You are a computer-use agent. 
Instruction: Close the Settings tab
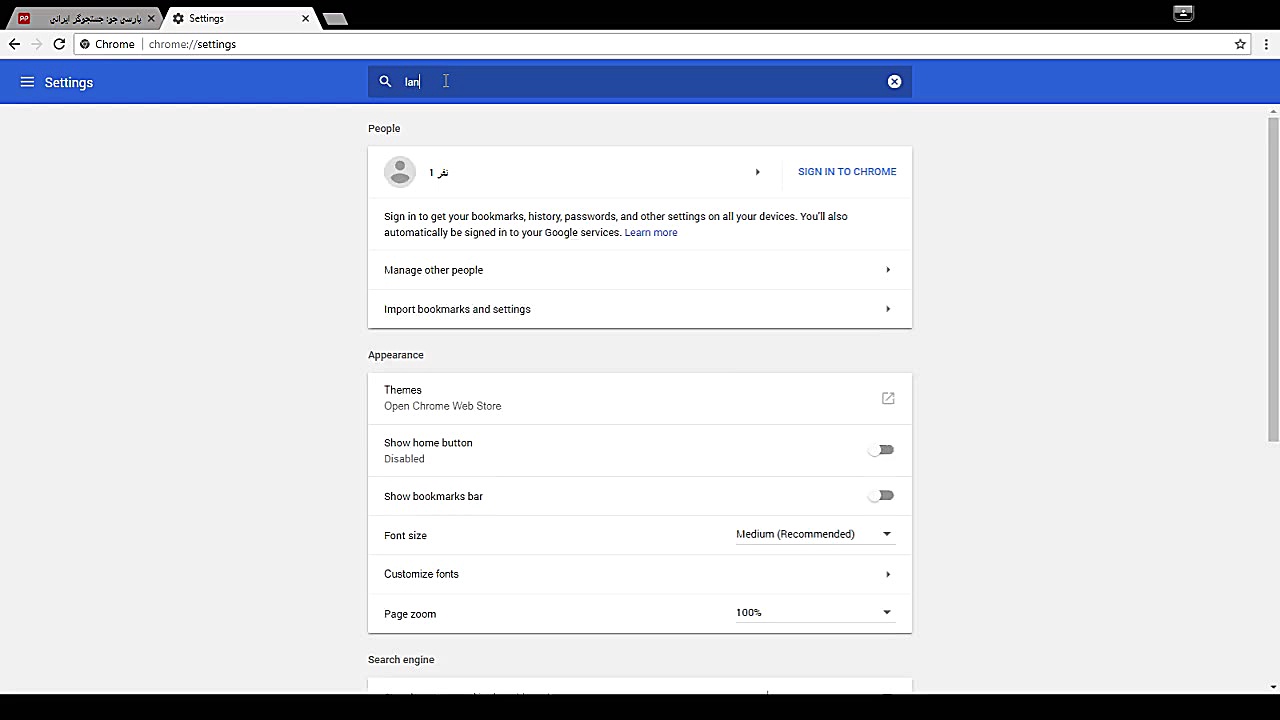click(306, 18)
